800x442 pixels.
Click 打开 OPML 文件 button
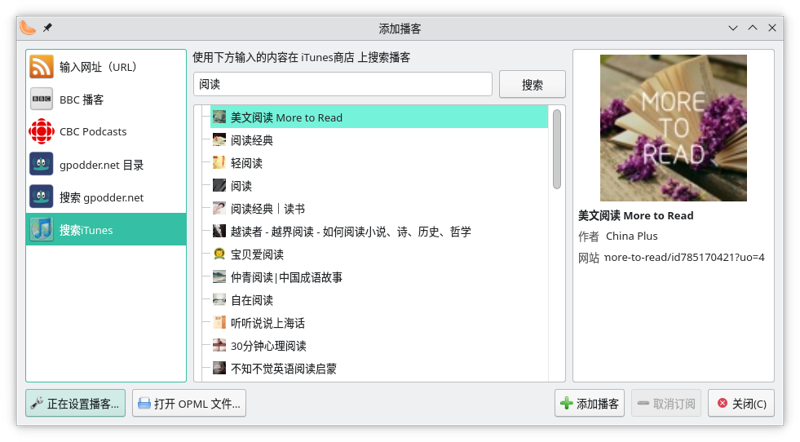(x=189, y=404)
